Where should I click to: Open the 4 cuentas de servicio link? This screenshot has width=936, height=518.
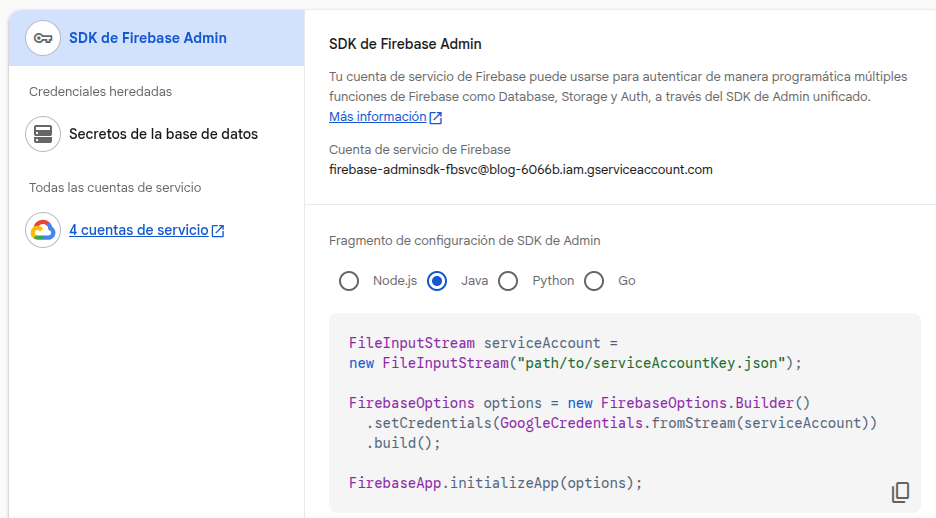(x=138, y=230)
